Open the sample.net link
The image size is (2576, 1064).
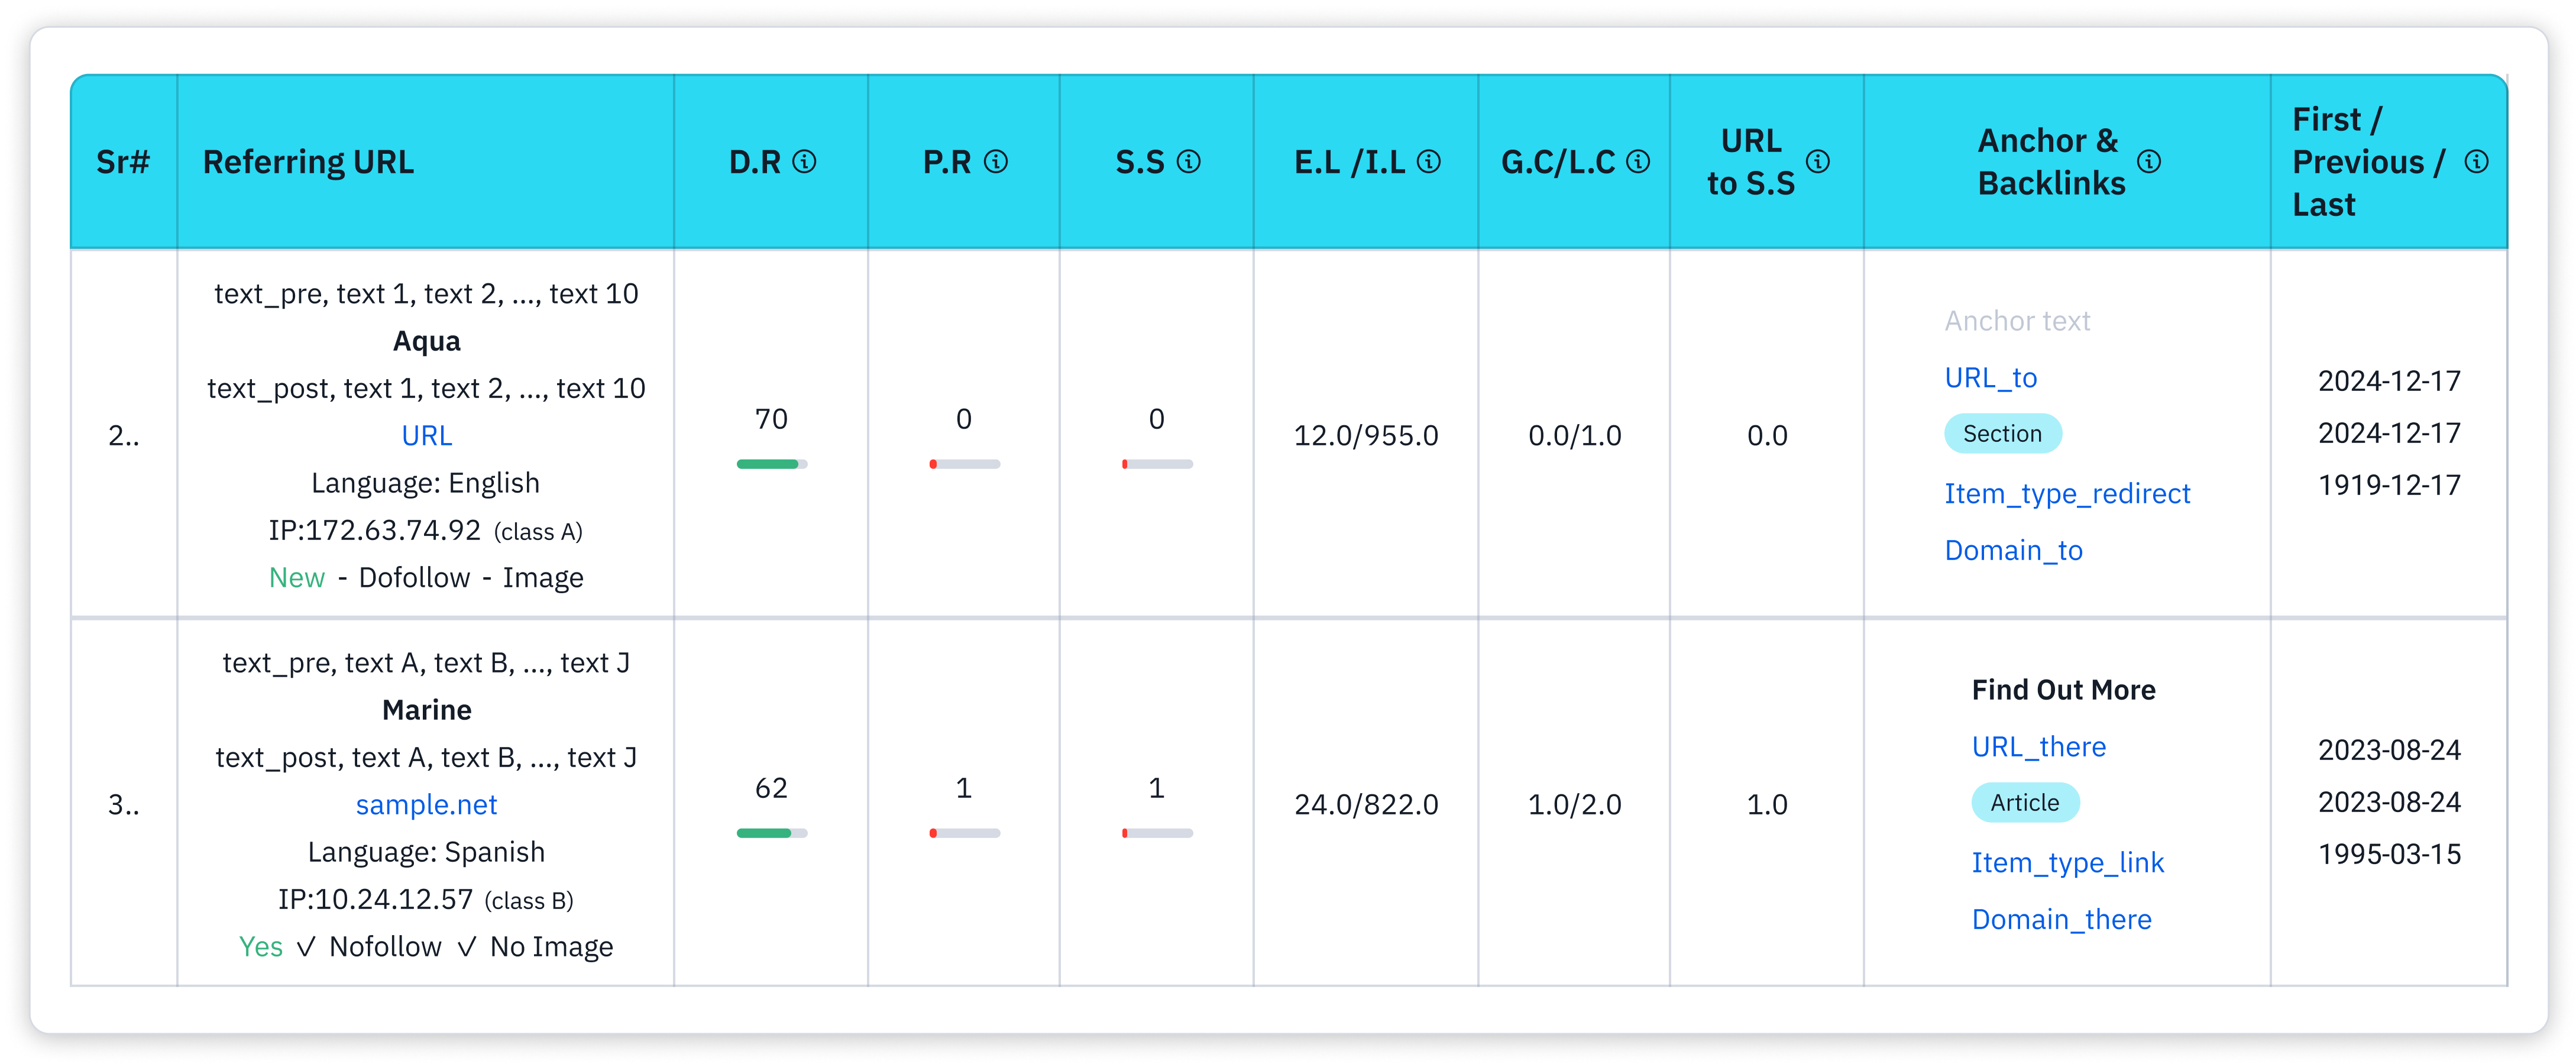pyautogui.click(x=426, y=805)
